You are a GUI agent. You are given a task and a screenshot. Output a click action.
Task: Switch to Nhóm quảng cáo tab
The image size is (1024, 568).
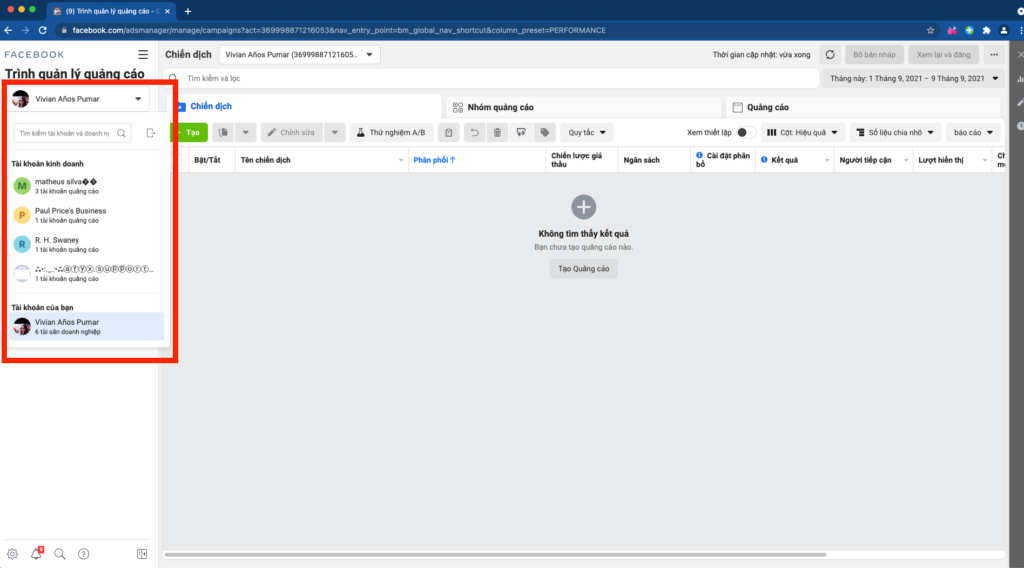point(584,107)
